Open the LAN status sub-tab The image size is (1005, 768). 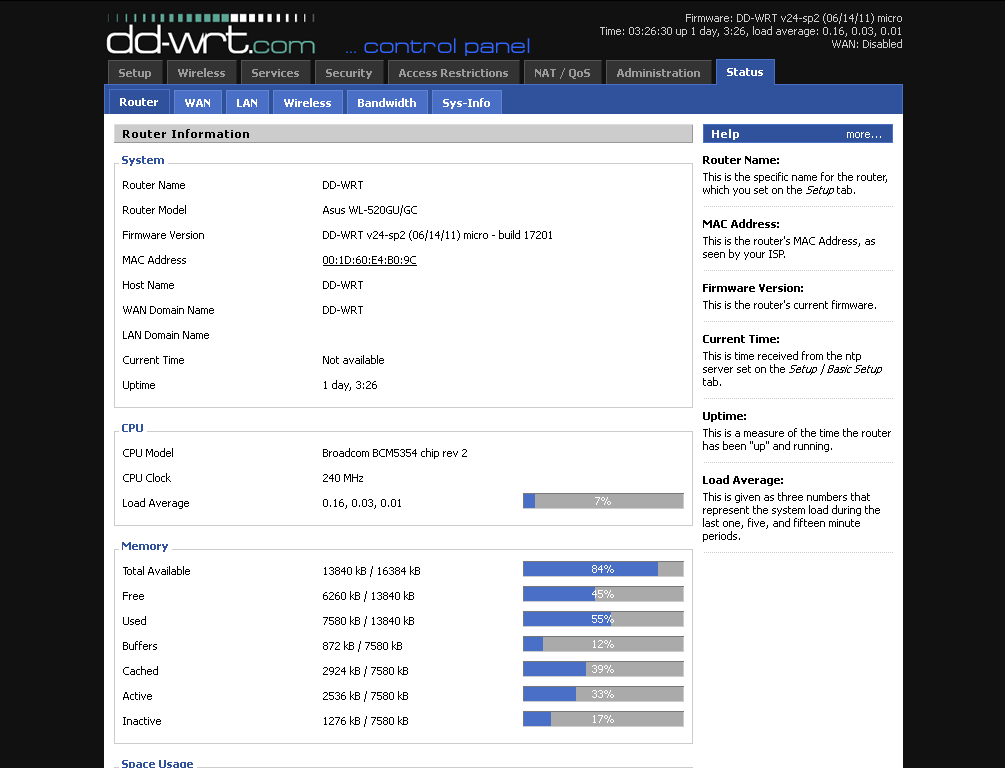coord(247,103)
